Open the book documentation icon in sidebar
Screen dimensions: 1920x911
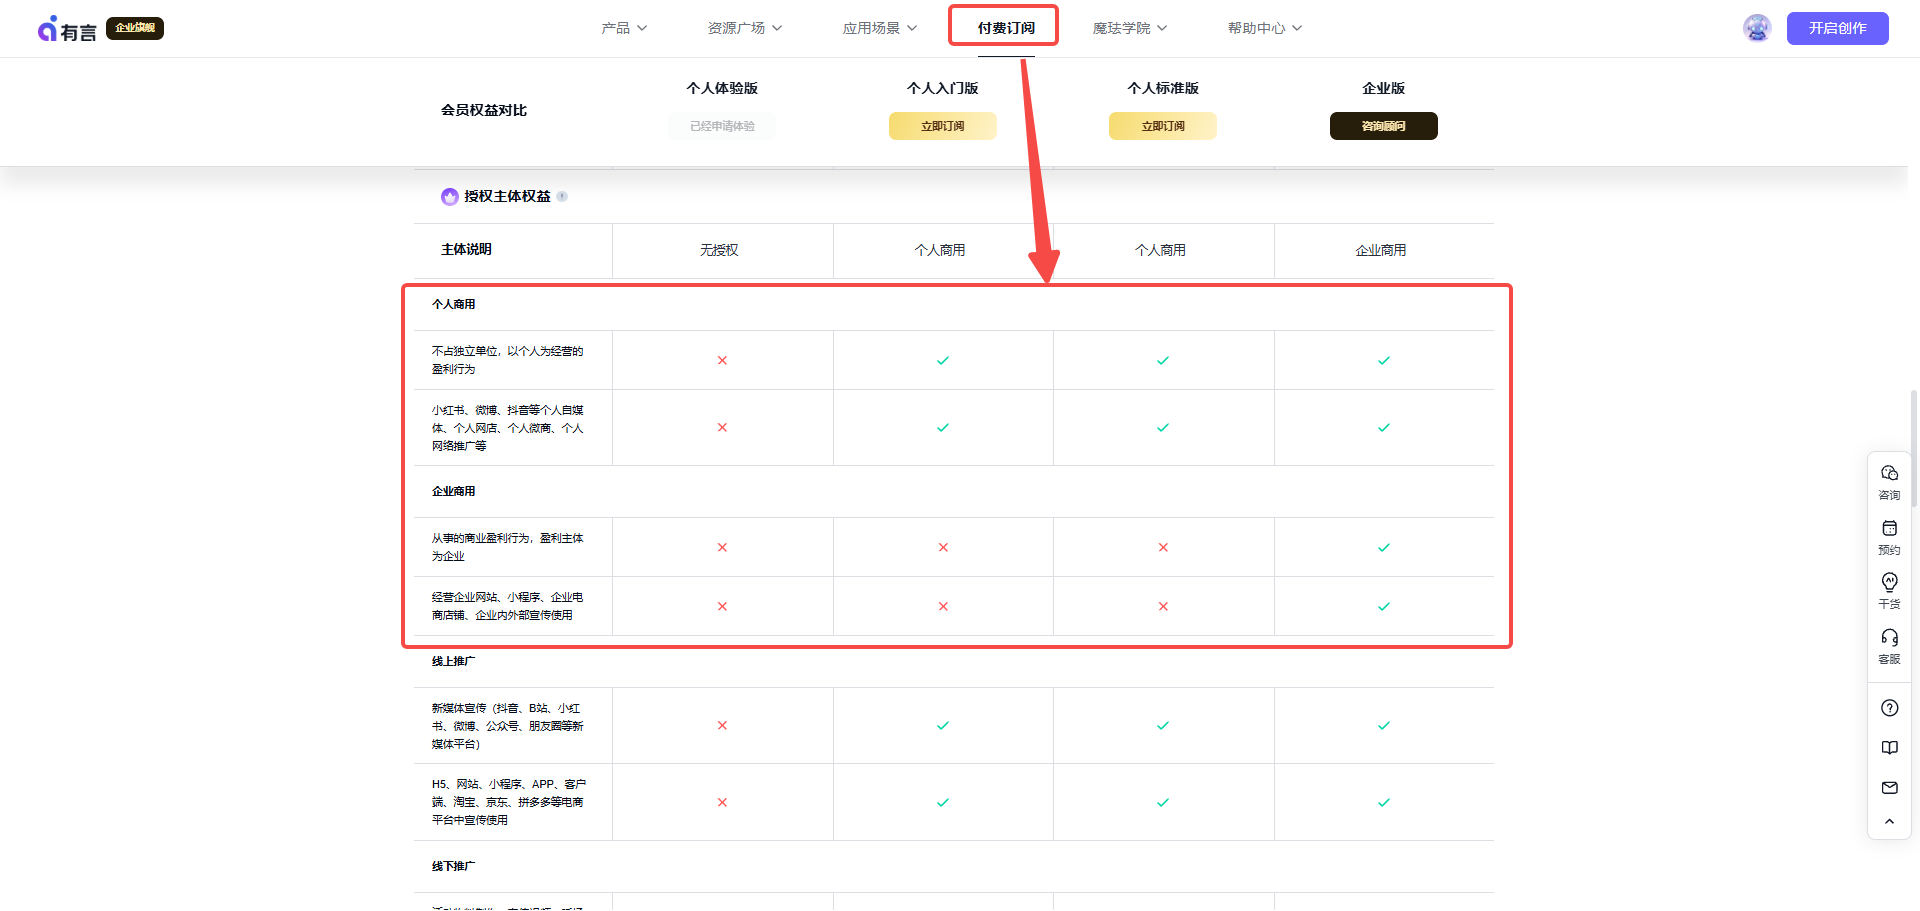[1889, 747]
